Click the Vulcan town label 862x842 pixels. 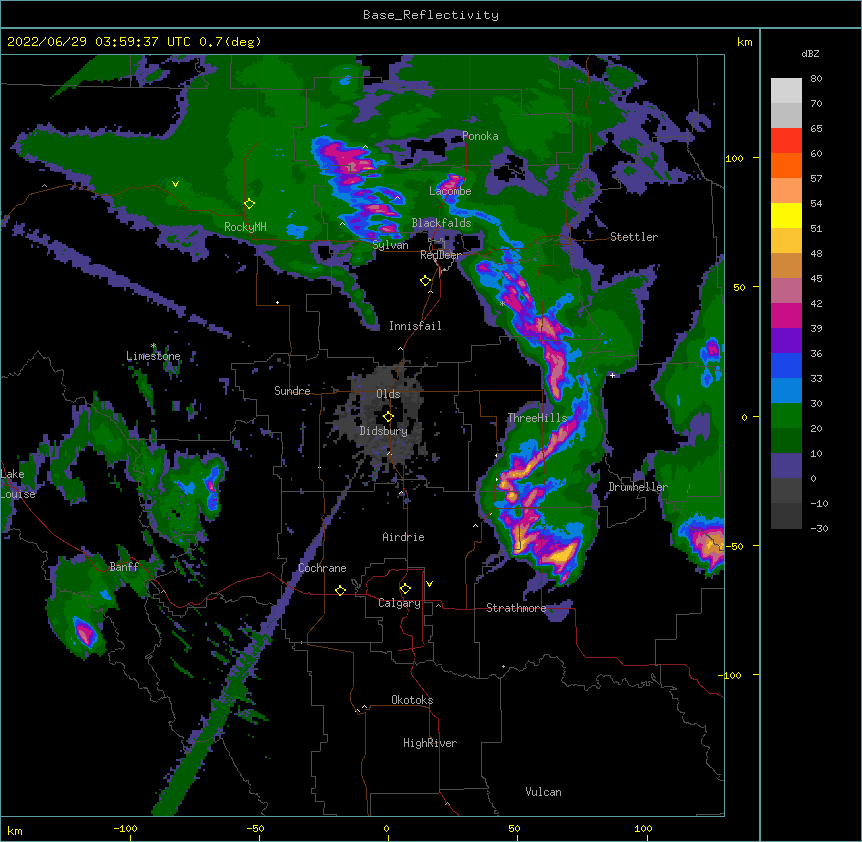point(543,792)
